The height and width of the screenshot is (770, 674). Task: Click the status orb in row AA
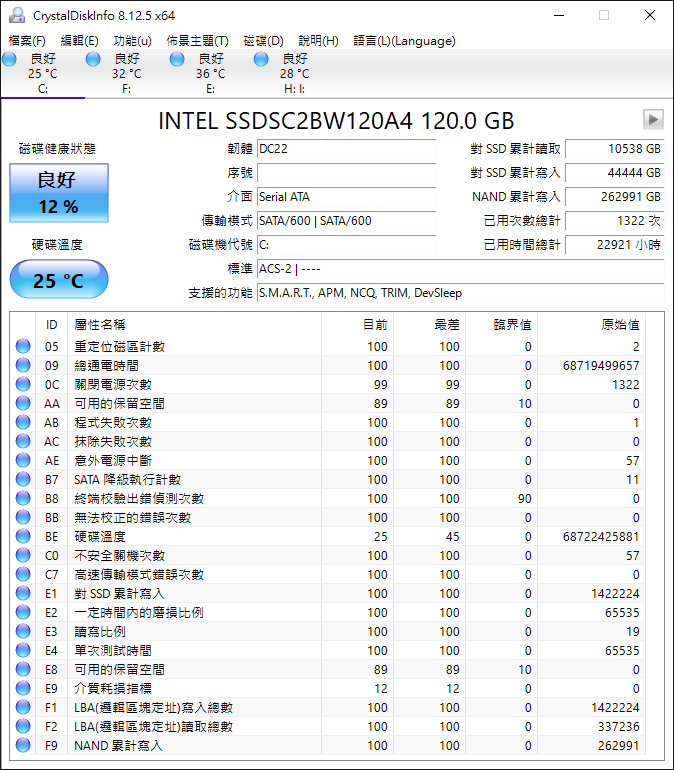[23, 403]
